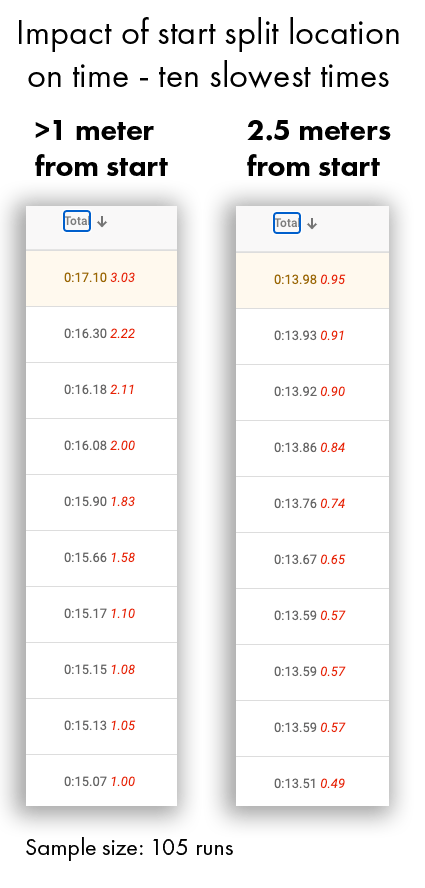Click the red 0.74 delta value
The image size is (425, 888).
[x=333, y=503]
